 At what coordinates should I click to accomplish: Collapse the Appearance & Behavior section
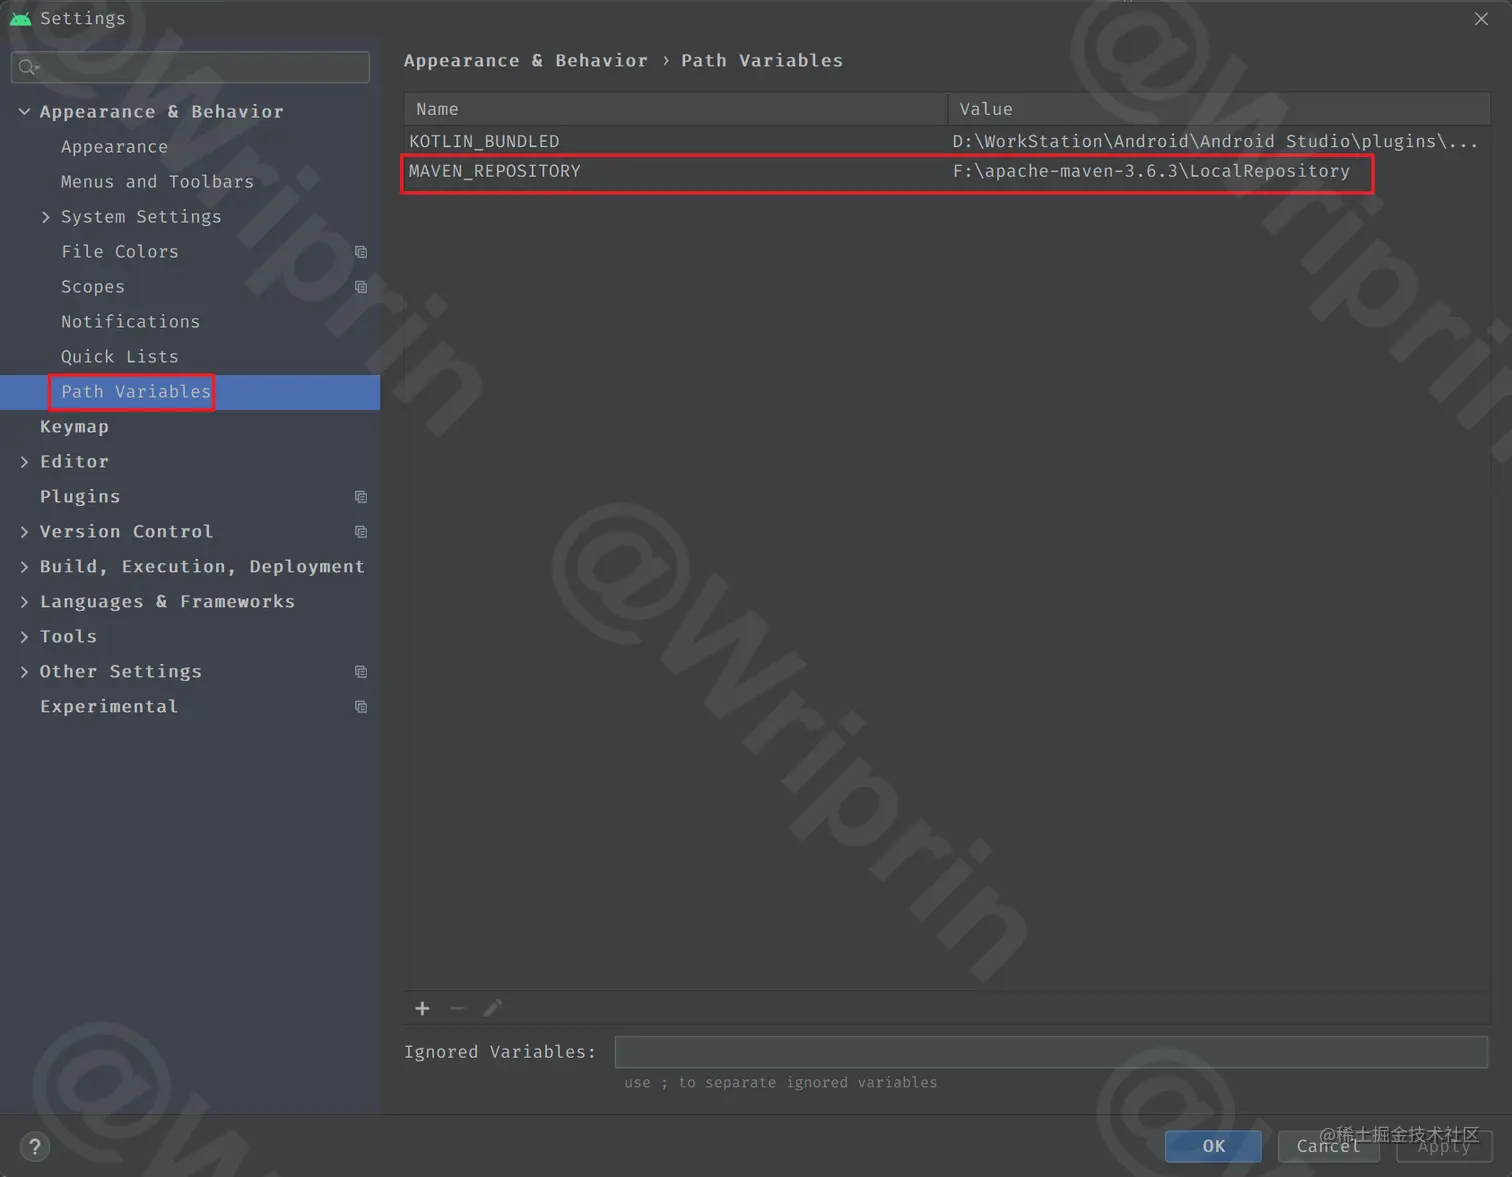pyautogui.click(x=24, y=111)
